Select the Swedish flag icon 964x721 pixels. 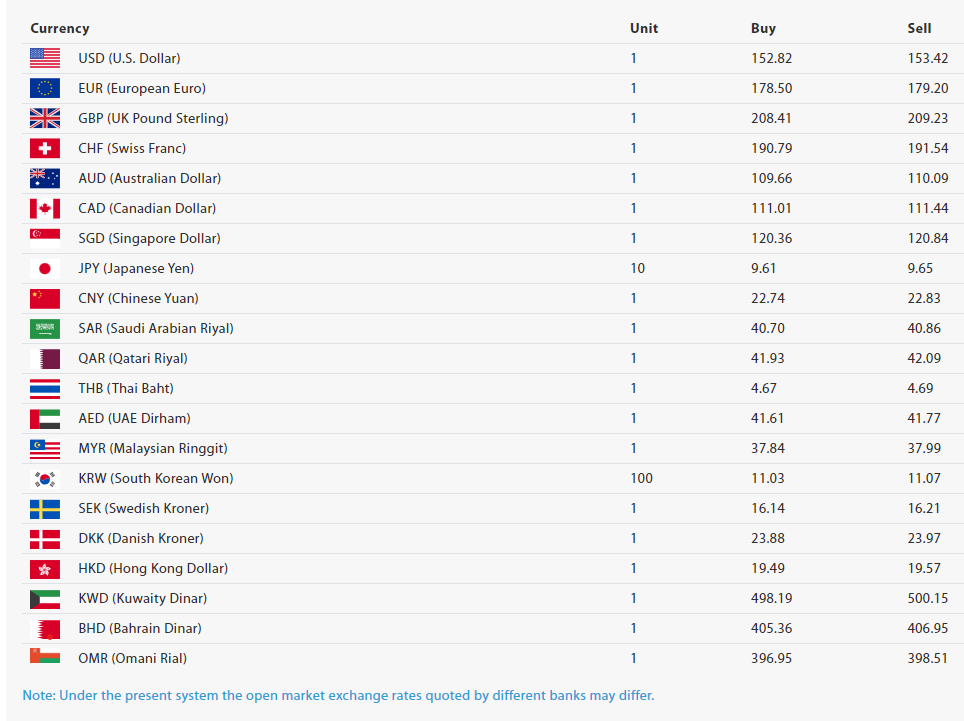pyautogui.click(x=45, y=508)
